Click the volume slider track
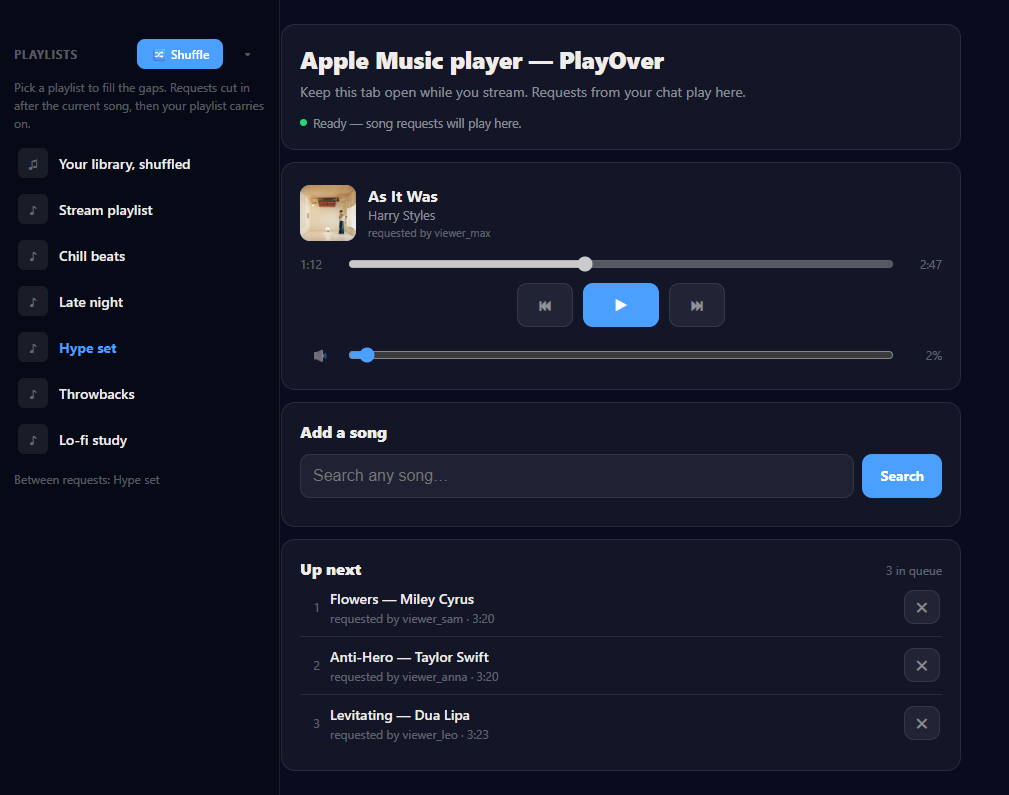The width and height of the screenshot is (1009, 795). point(620,355)
